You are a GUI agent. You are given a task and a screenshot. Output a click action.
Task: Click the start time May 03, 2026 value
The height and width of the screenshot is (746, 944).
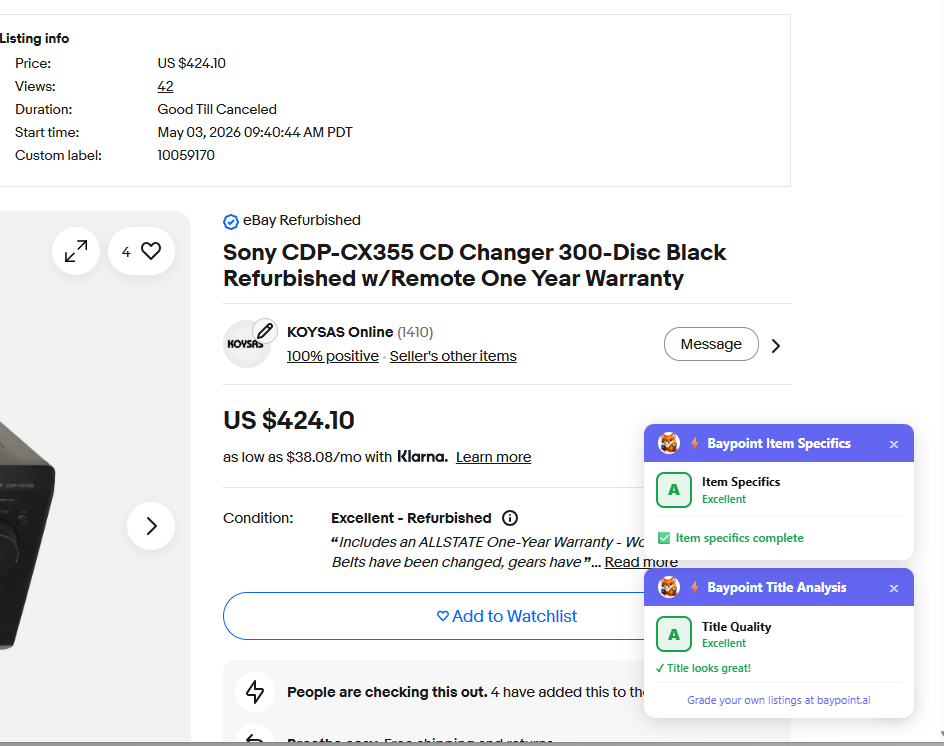[x=255, y=132]
